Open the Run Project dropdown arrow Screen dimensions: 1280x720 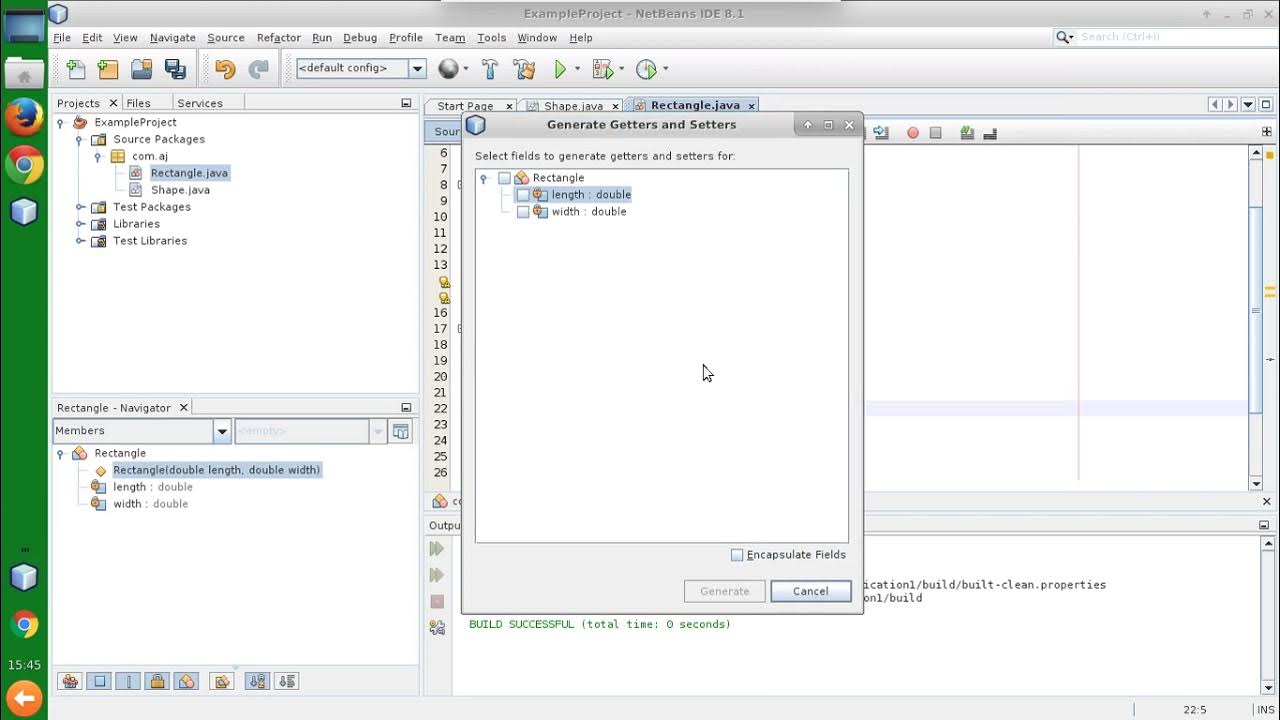577,69
